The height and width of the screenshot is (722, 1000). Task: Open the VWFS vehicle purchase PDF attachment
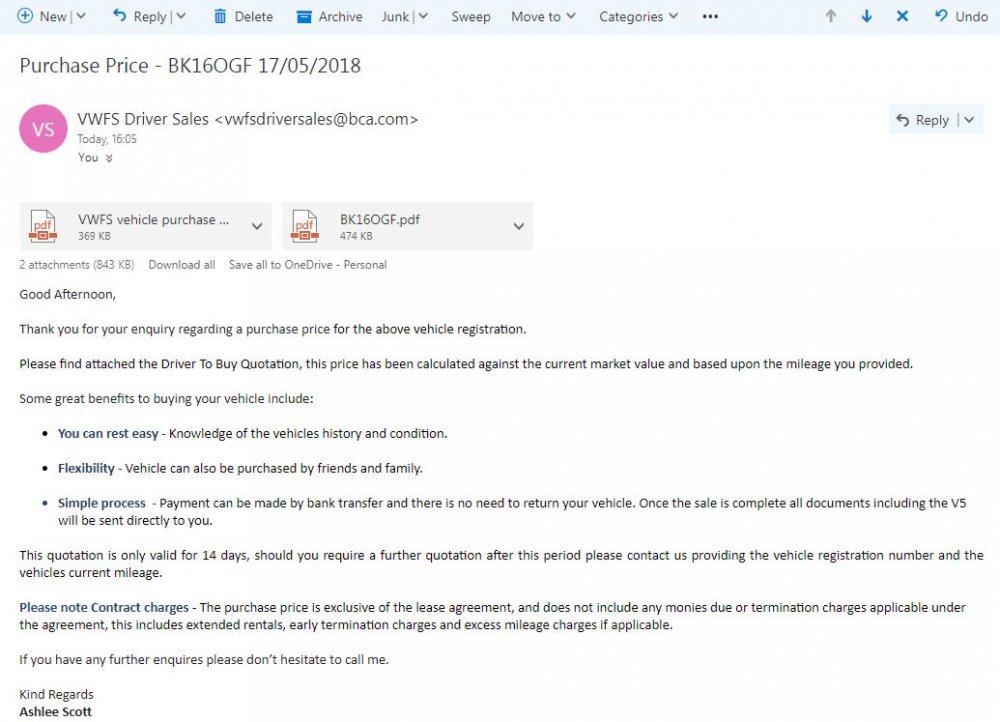pyautogui.click(x=145, y=226)
